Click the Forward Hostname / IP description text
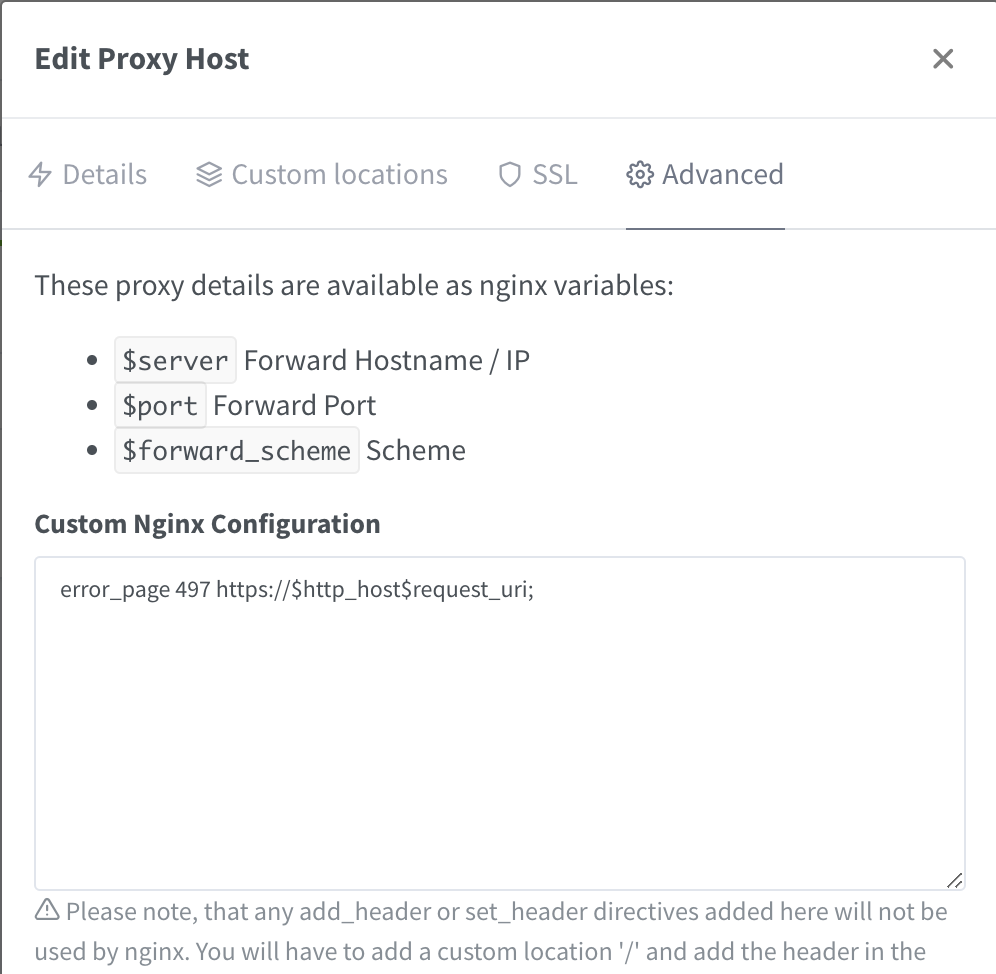The height and width of the screenshot is (974, 996). 387,360
